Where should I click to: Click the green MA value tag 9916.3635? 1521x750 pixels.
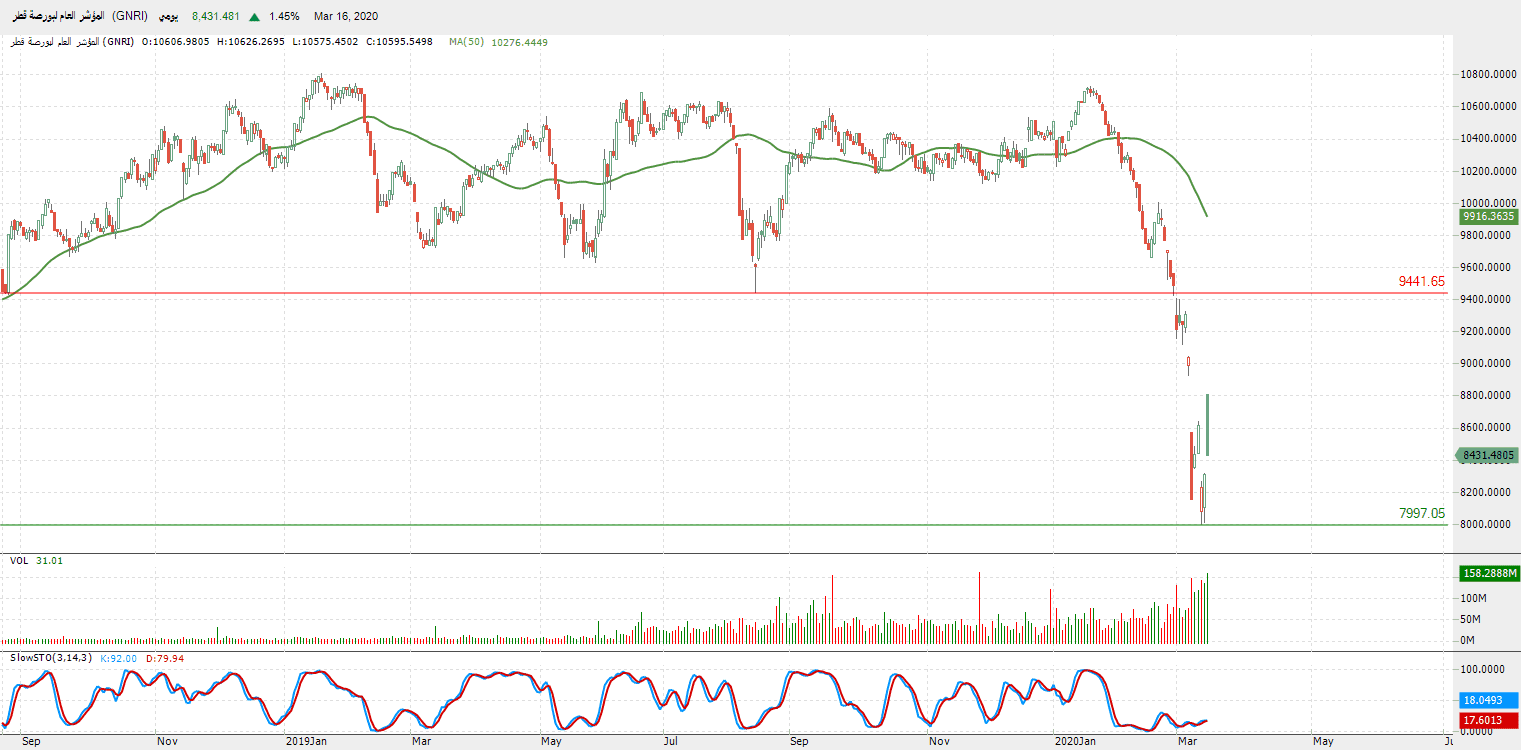tap(1489, 216)
